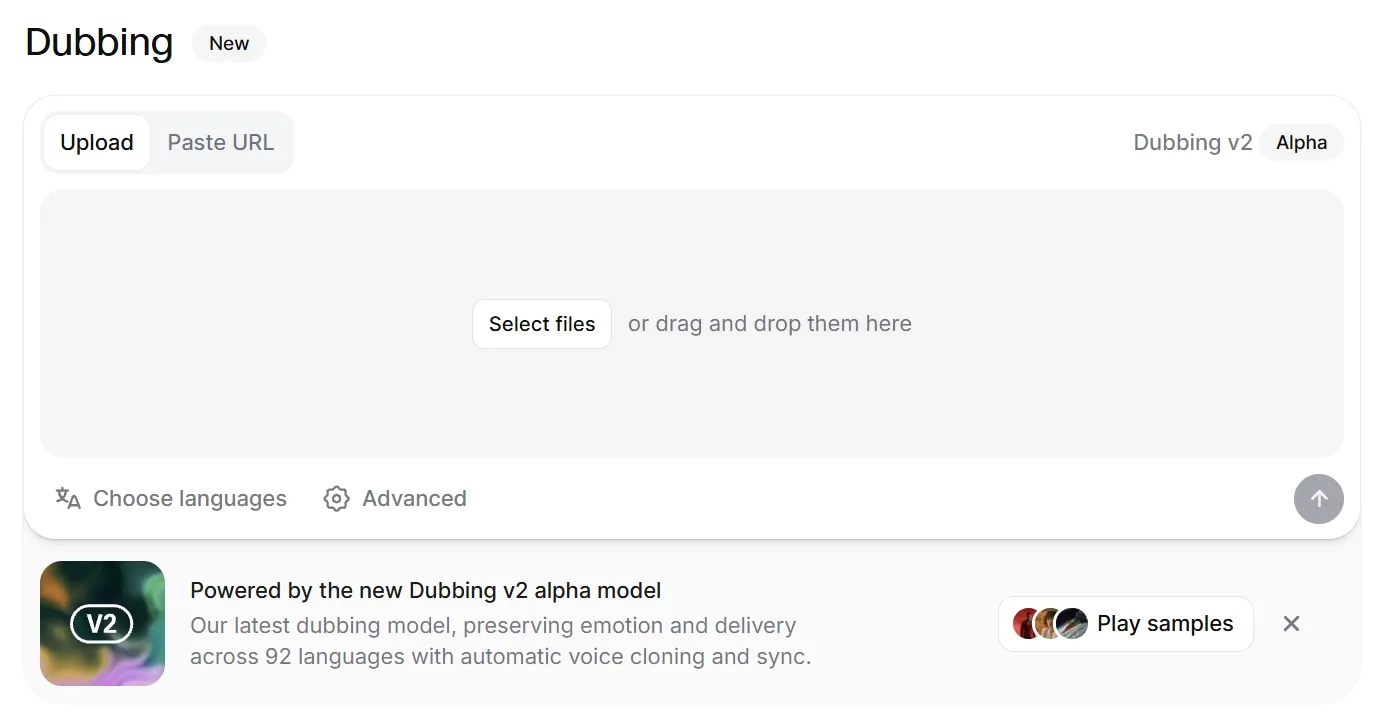Screen dimensions: 1388x718
Task: Open the V2 model thumbnail image
Action: (x=103, y=623)
